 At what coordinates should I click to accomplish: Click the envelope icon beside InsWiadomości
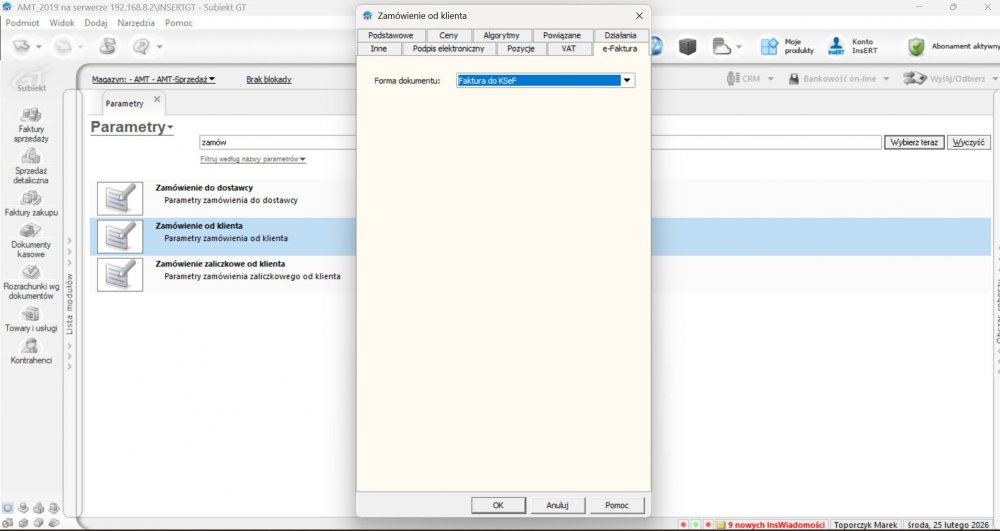(721, 525)
